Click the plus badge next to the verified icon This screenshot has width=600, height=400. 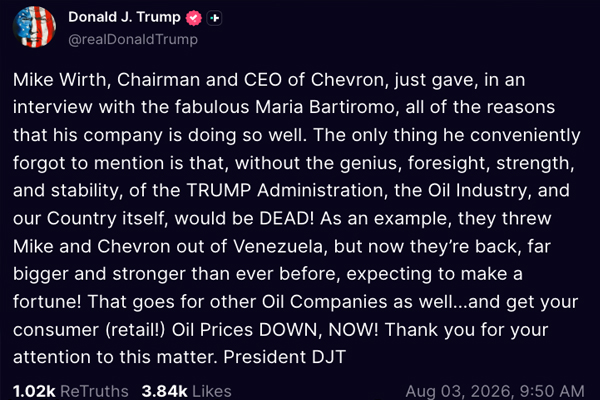coord(214,18)
